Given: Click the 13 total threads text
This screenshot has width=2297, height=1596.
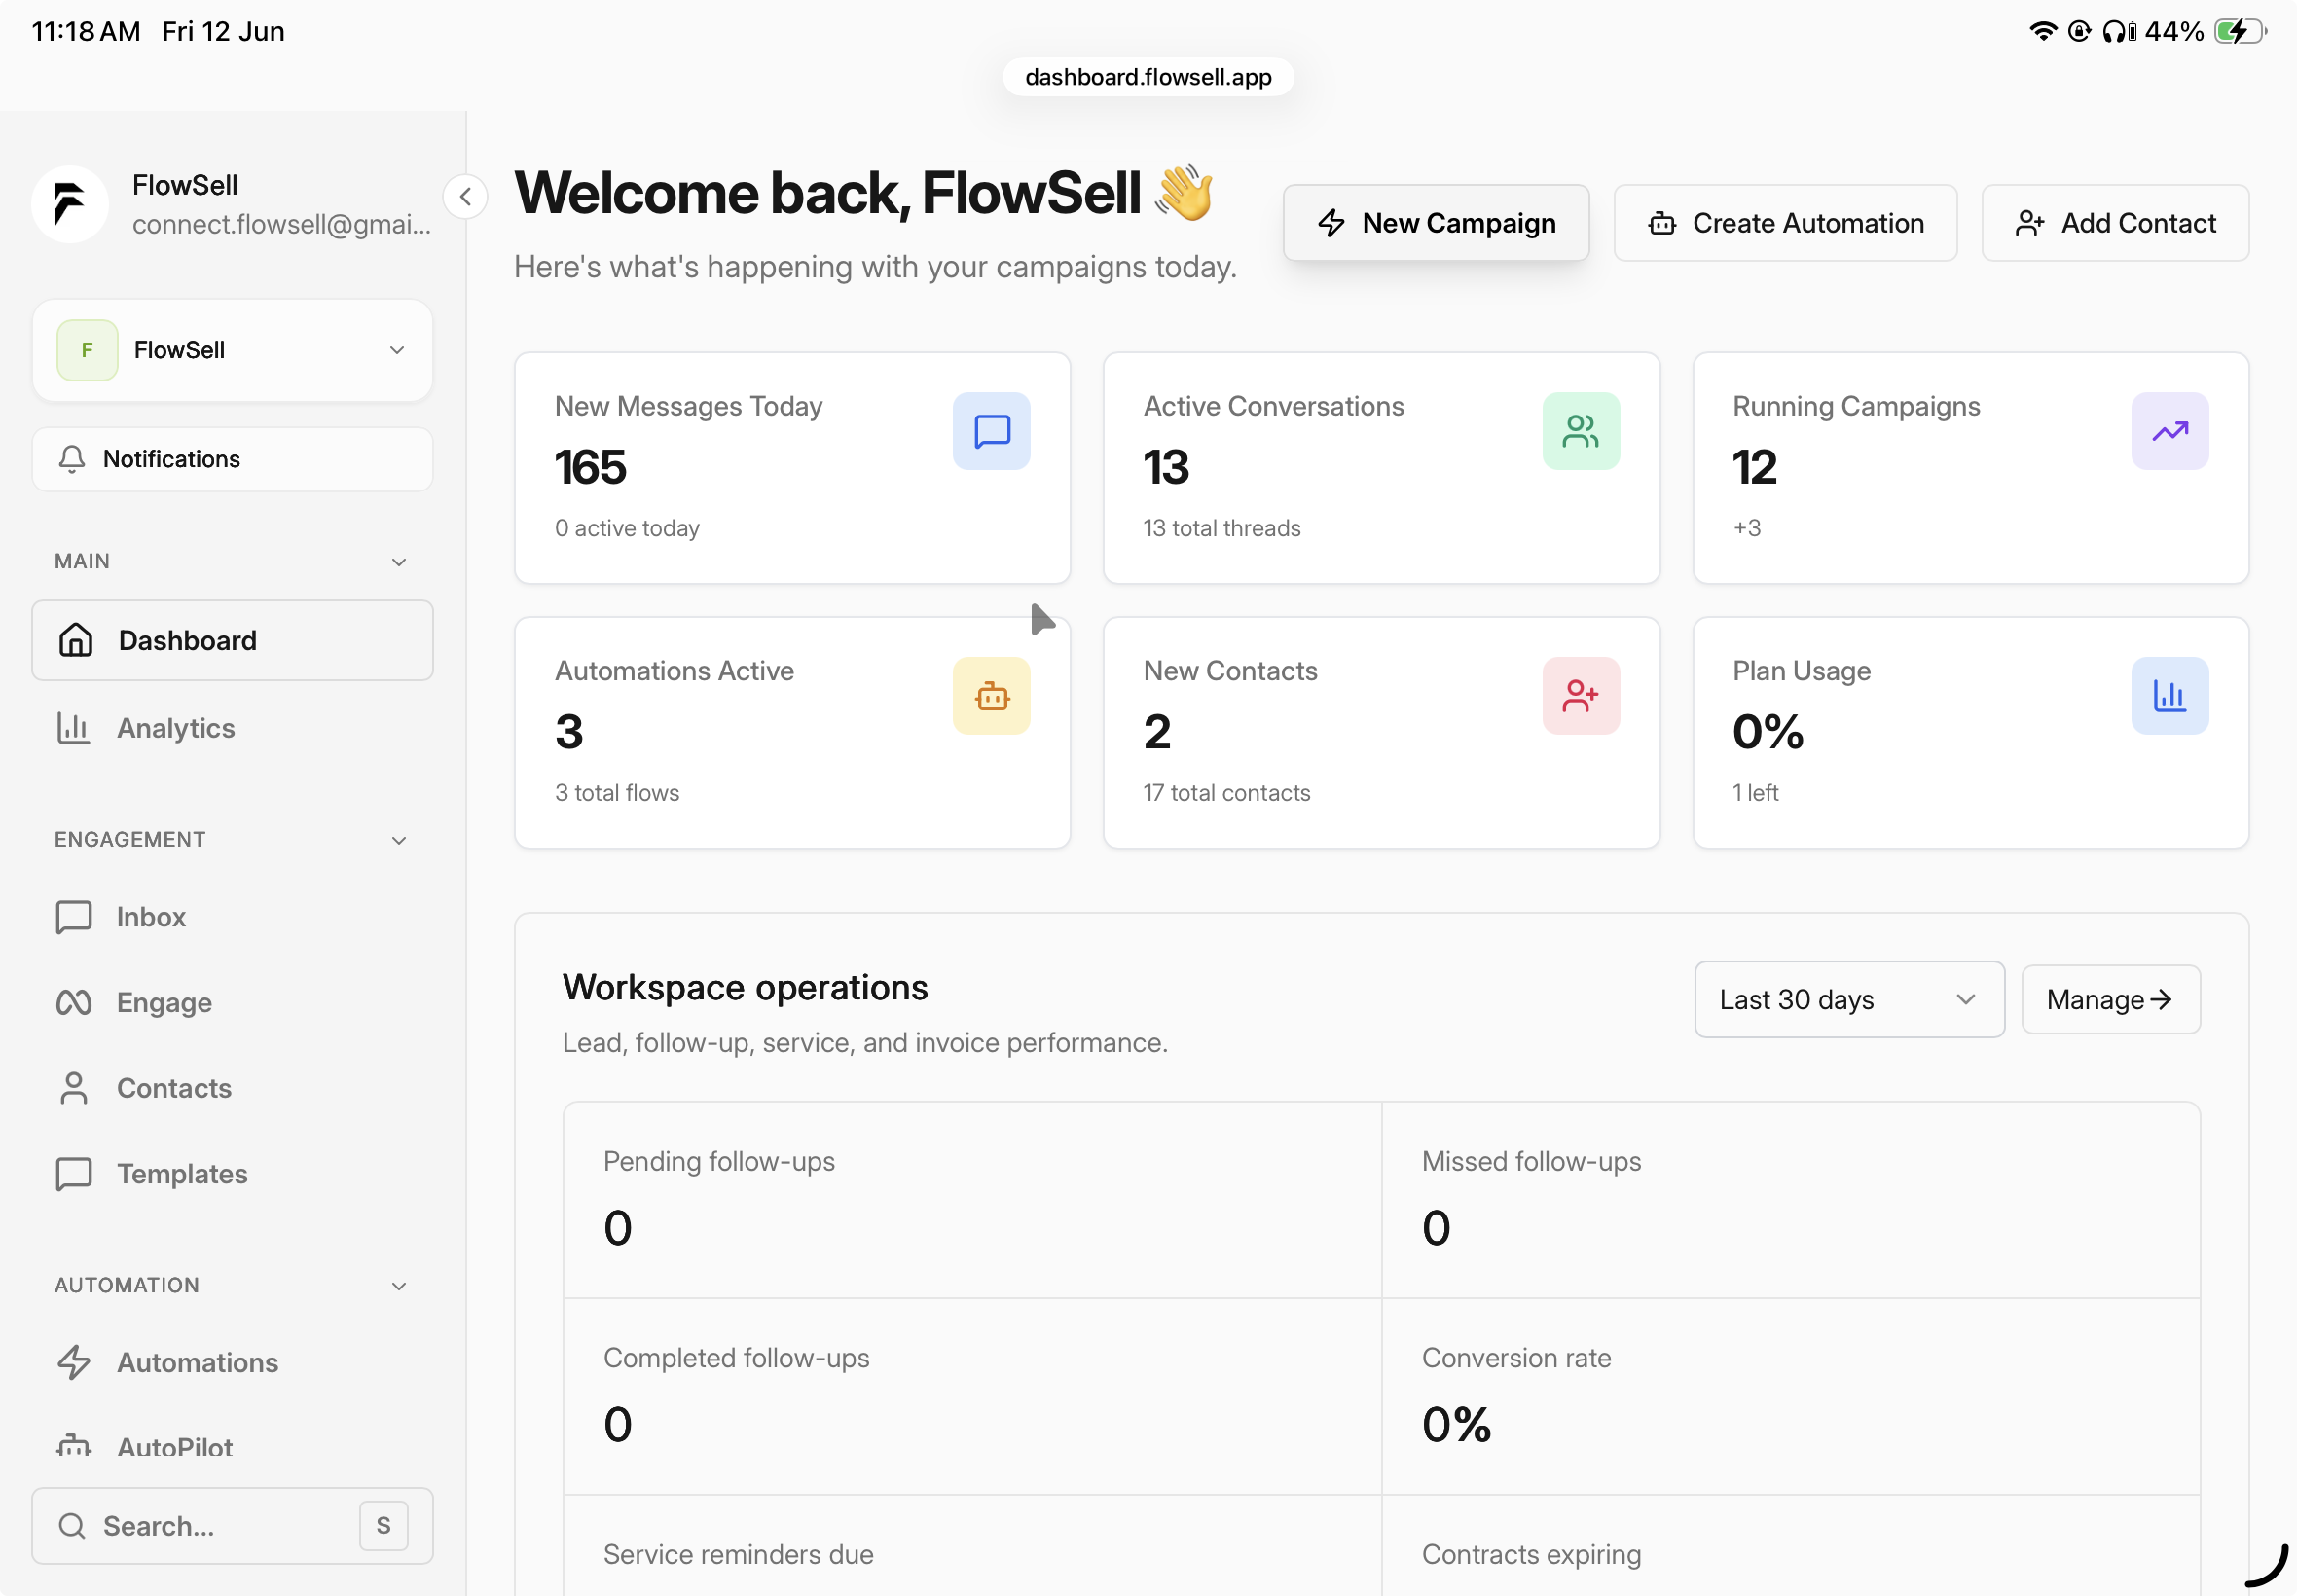Looking at the screenshot, I should click(x=1222, y=528).
